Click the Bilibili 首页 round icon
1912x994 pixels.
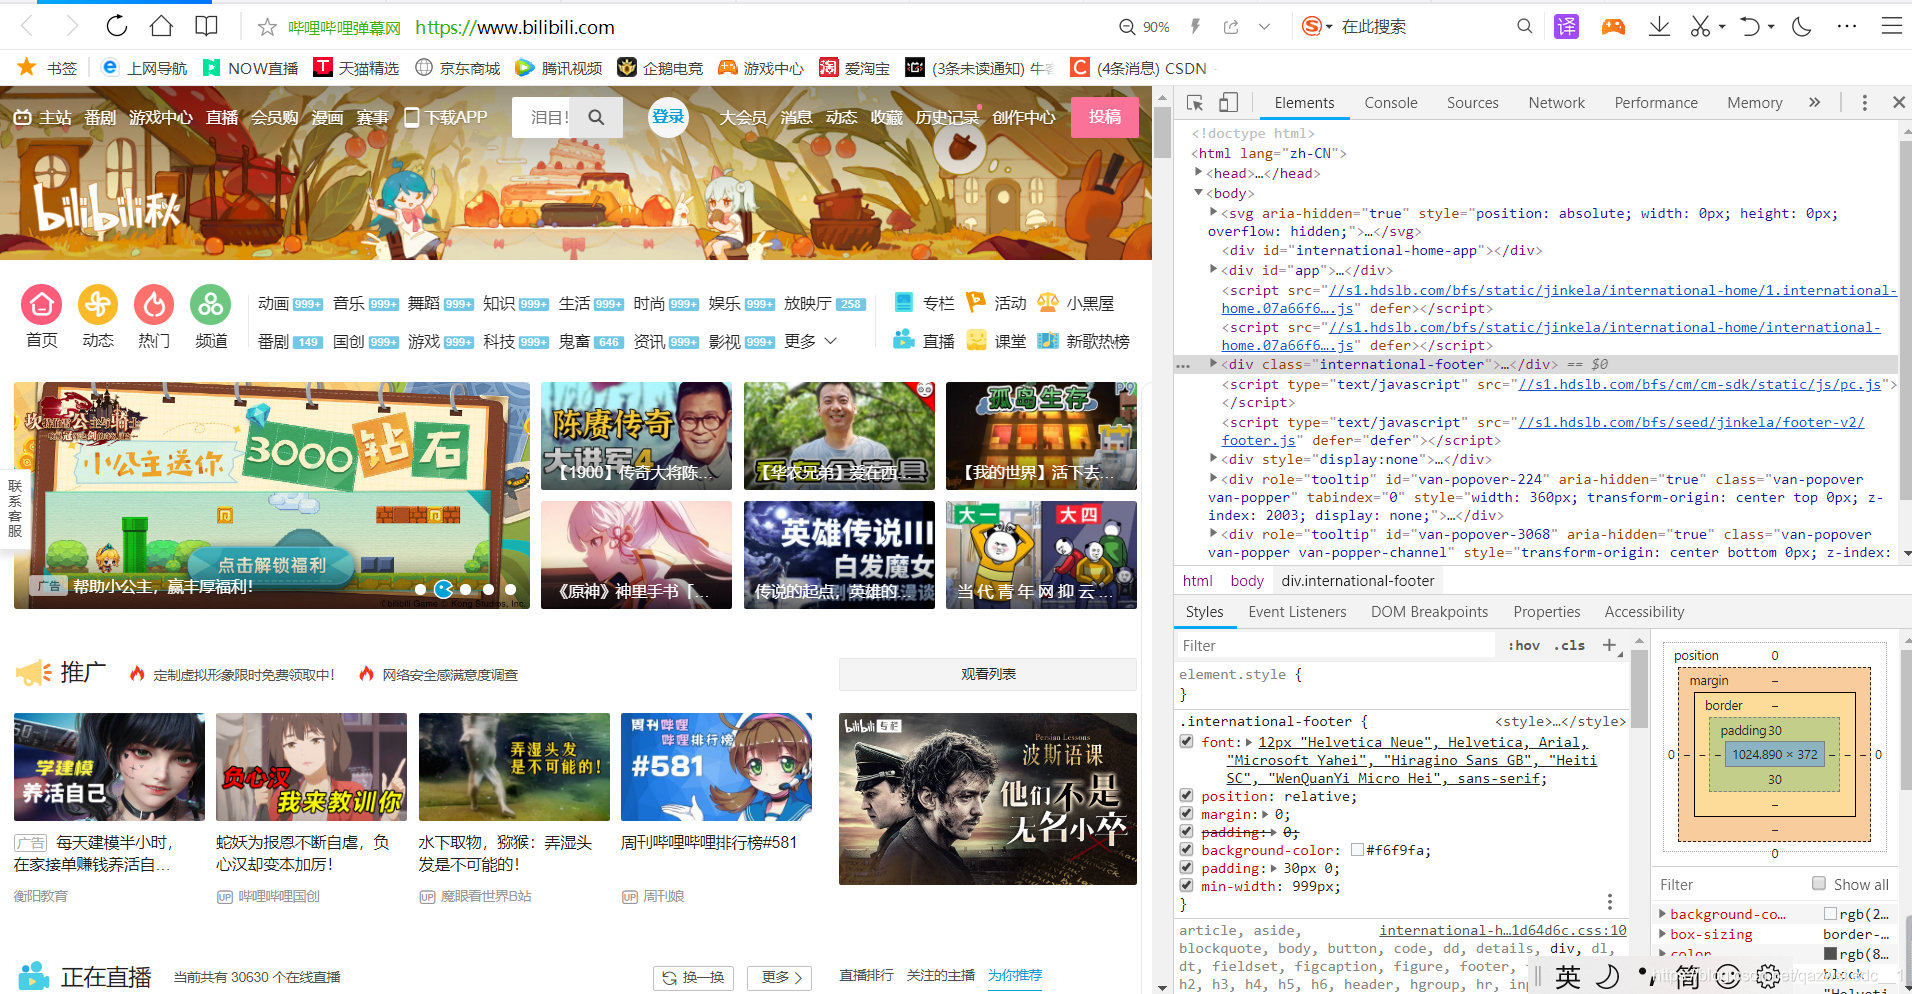42,304
